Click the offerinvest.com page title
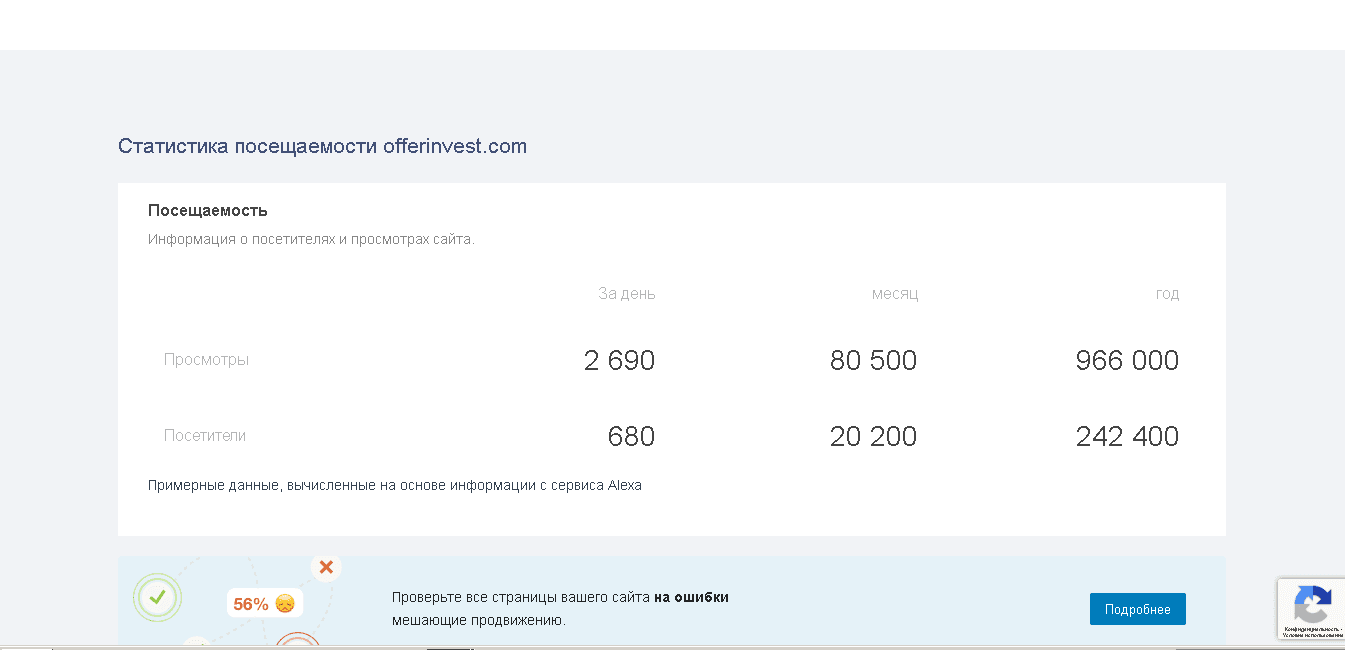Screen dimensions: 1345x650 (x=322, y=146)
